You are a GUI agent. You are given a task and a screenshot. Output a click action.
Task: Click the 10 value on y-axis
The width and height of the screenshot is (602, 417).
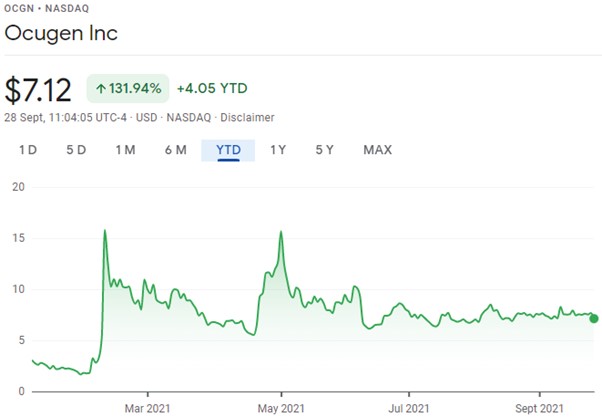point(18,289)
